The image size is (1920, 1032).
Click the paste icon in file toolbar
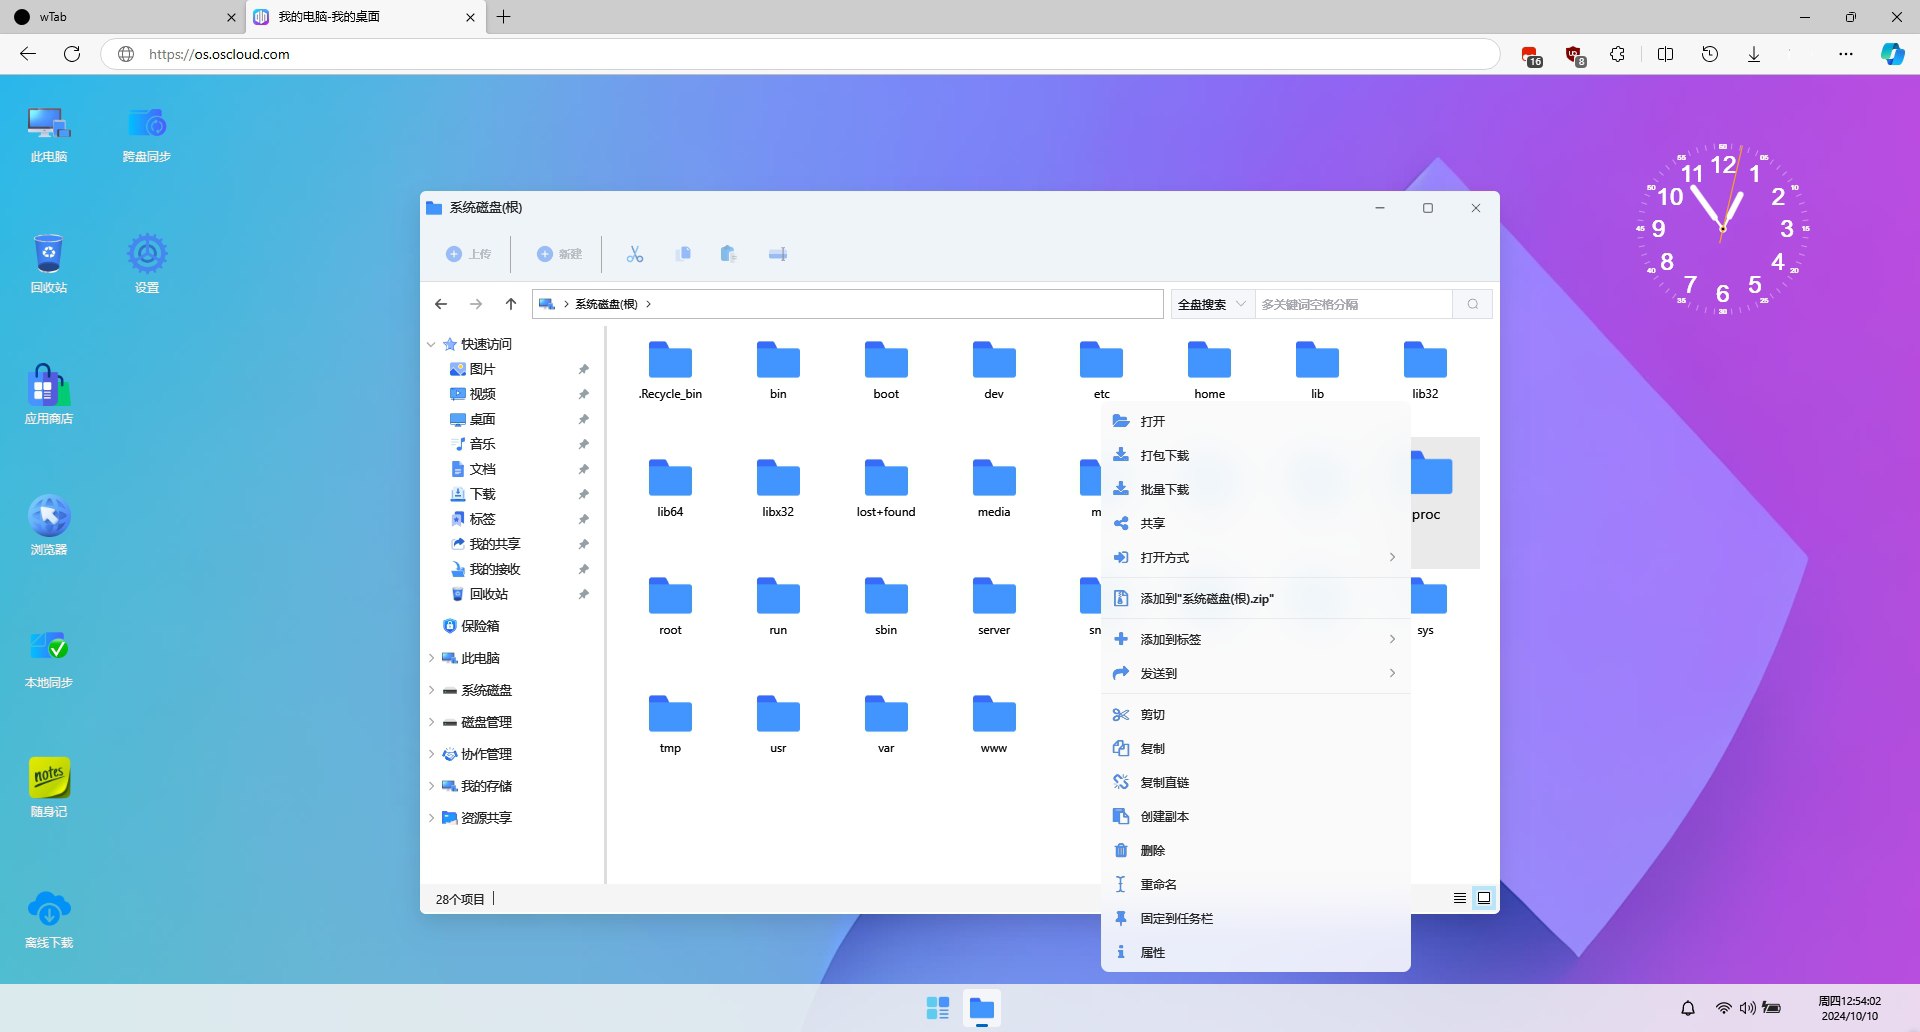[729, 254]
